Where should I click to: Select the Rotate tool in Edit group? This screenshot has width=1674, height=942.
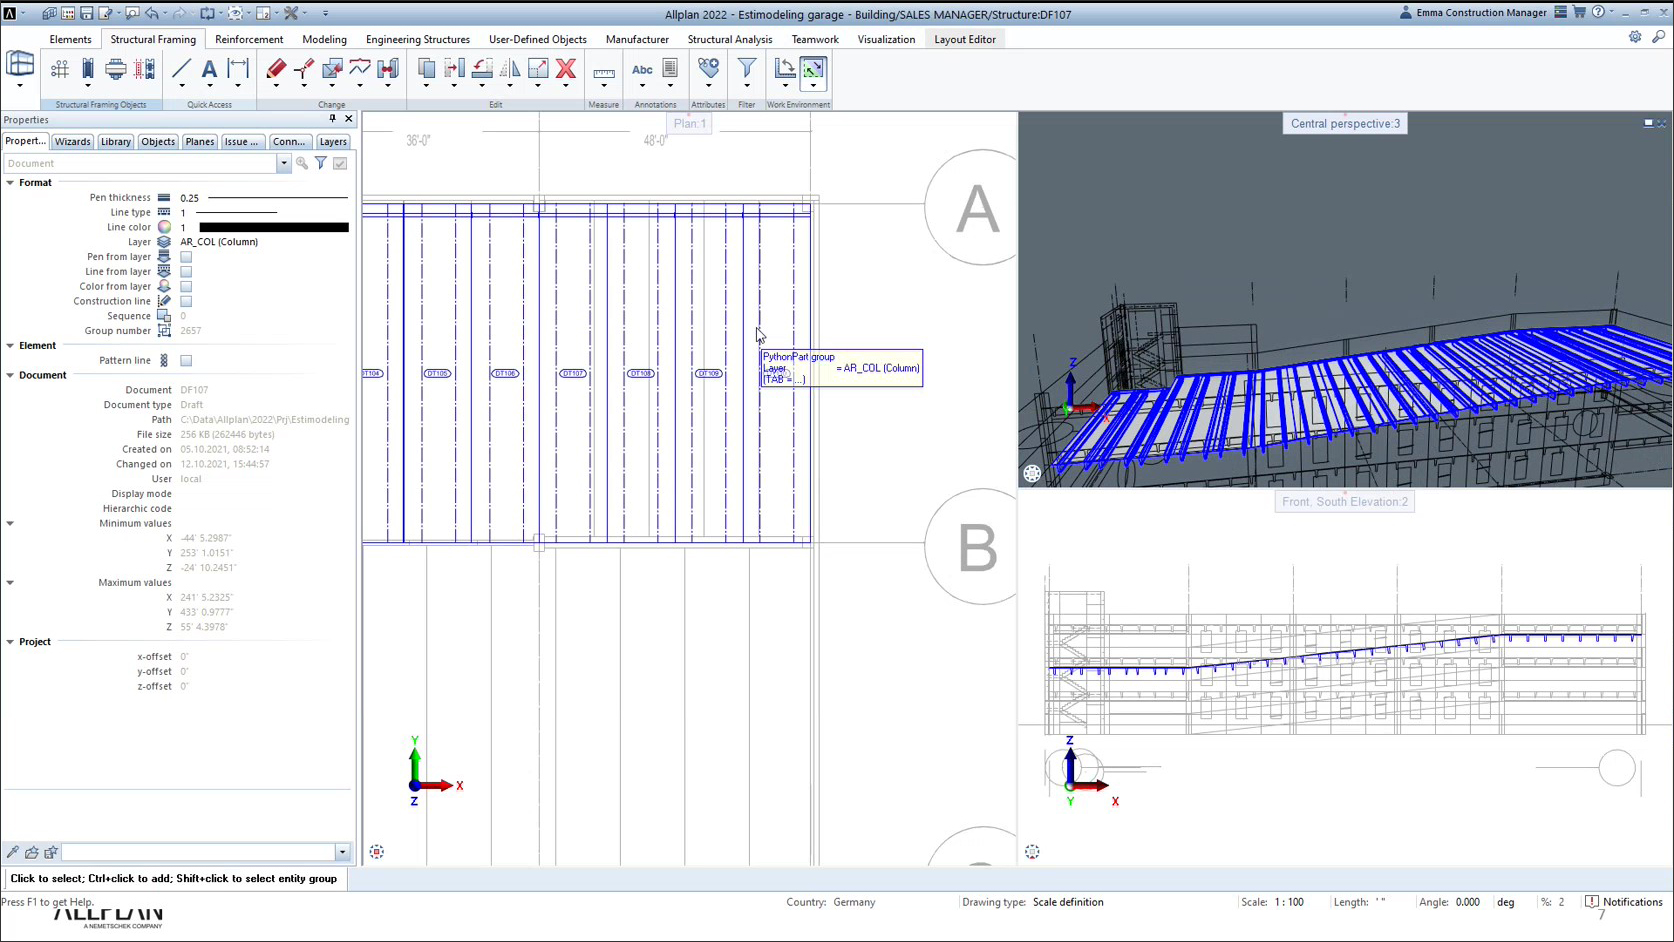482,68
